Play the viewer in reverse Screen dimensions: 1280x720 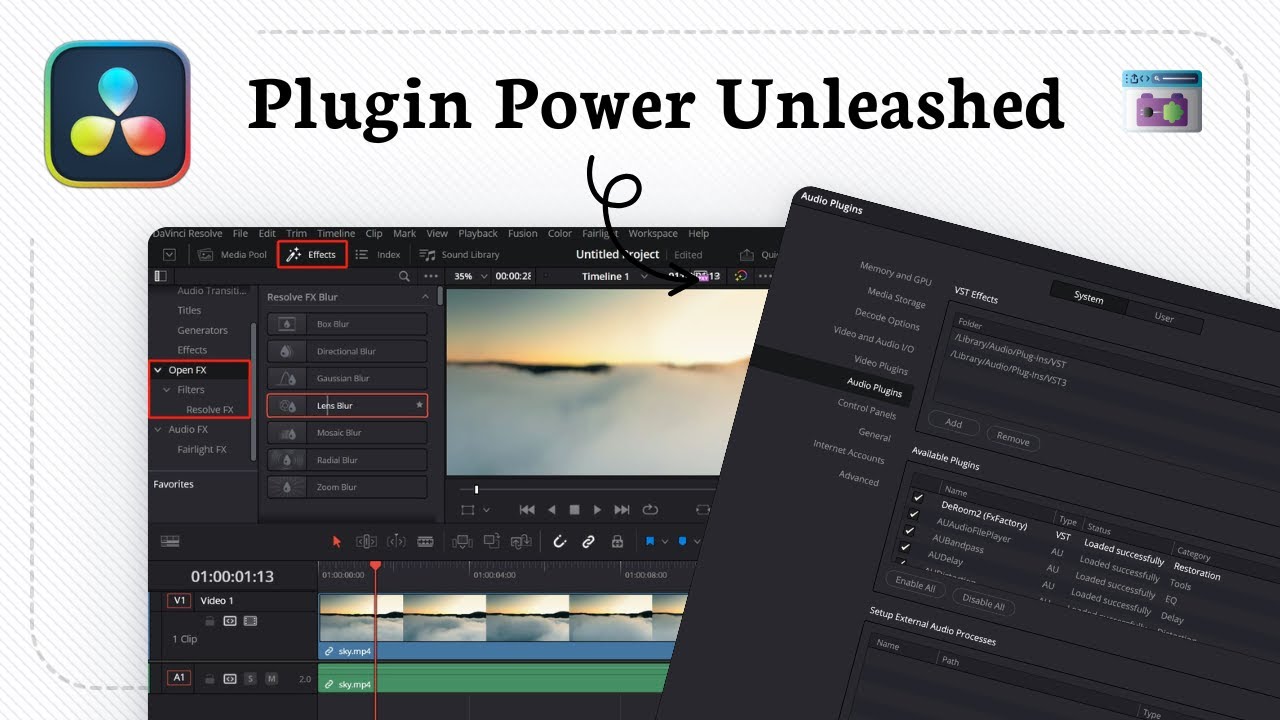click(551, 510)
